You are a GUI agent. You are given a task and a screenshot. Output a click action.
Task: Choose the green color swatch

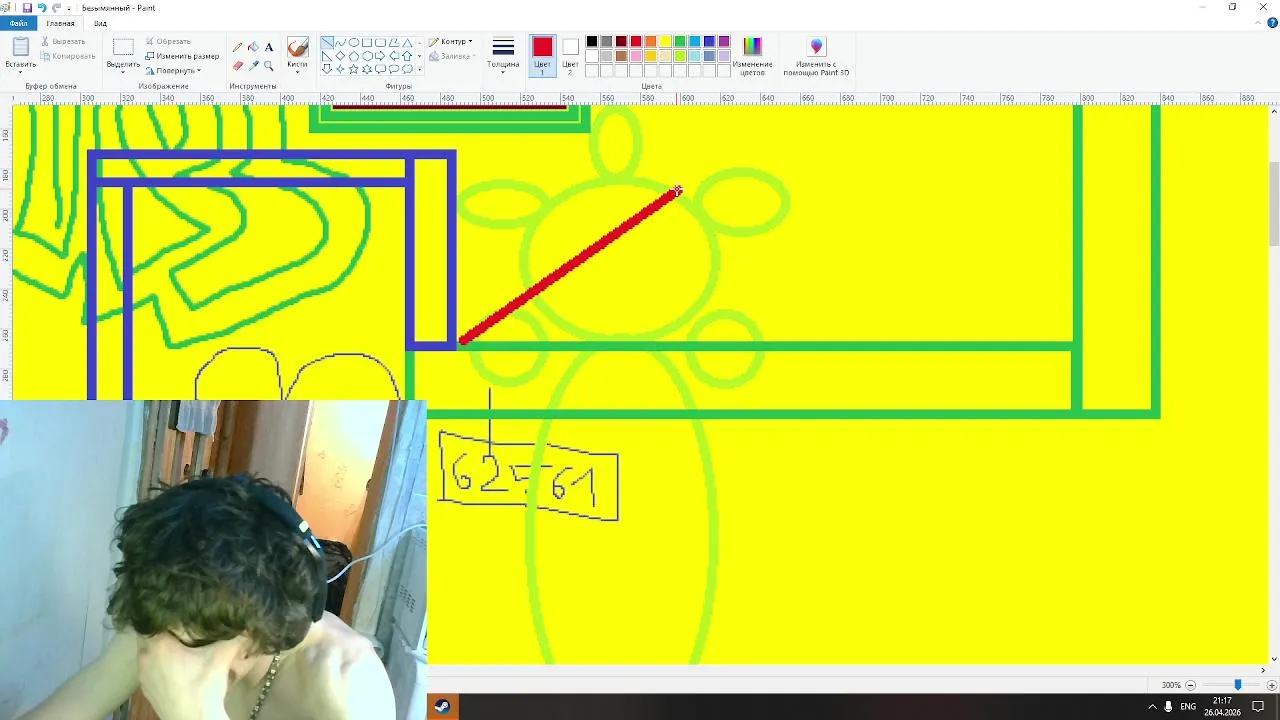pos(680,42)
